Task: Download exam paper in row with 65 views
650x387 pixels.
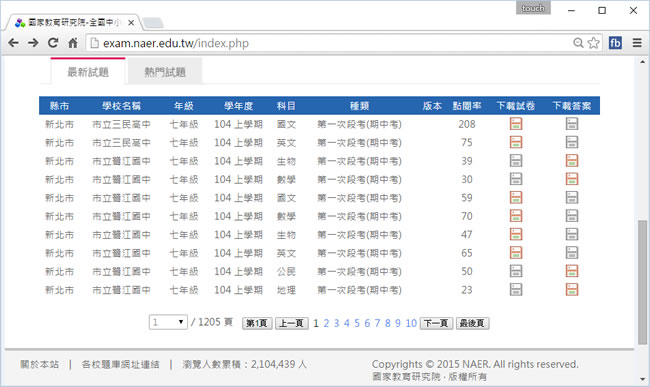Action: click(x=516, y=253)
